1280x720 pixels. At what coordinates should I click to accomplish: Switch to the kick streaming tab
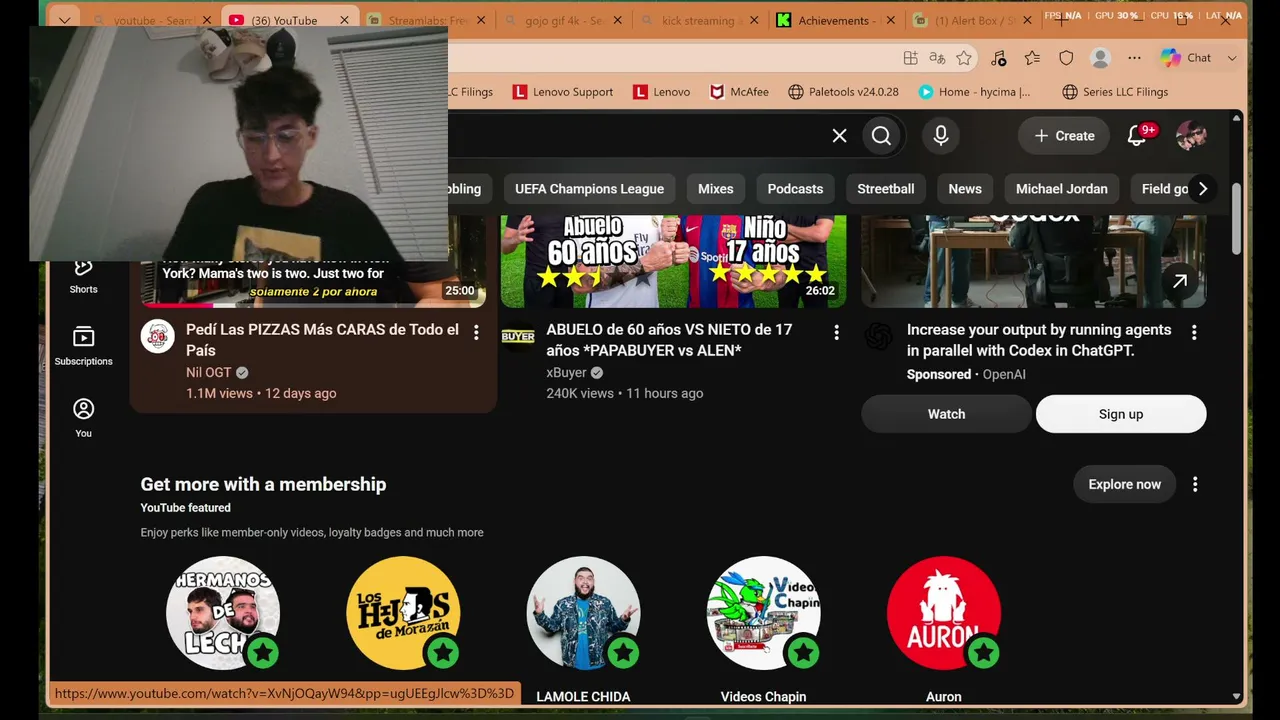pyautogui.click(x=698, y=20)
